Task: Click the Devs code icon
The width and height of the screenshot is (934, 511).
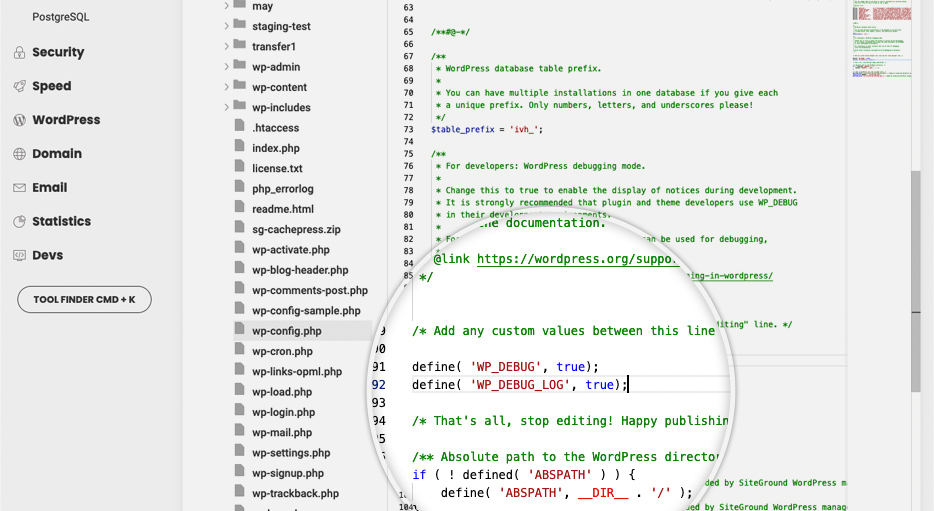Action: coord(20,256)
